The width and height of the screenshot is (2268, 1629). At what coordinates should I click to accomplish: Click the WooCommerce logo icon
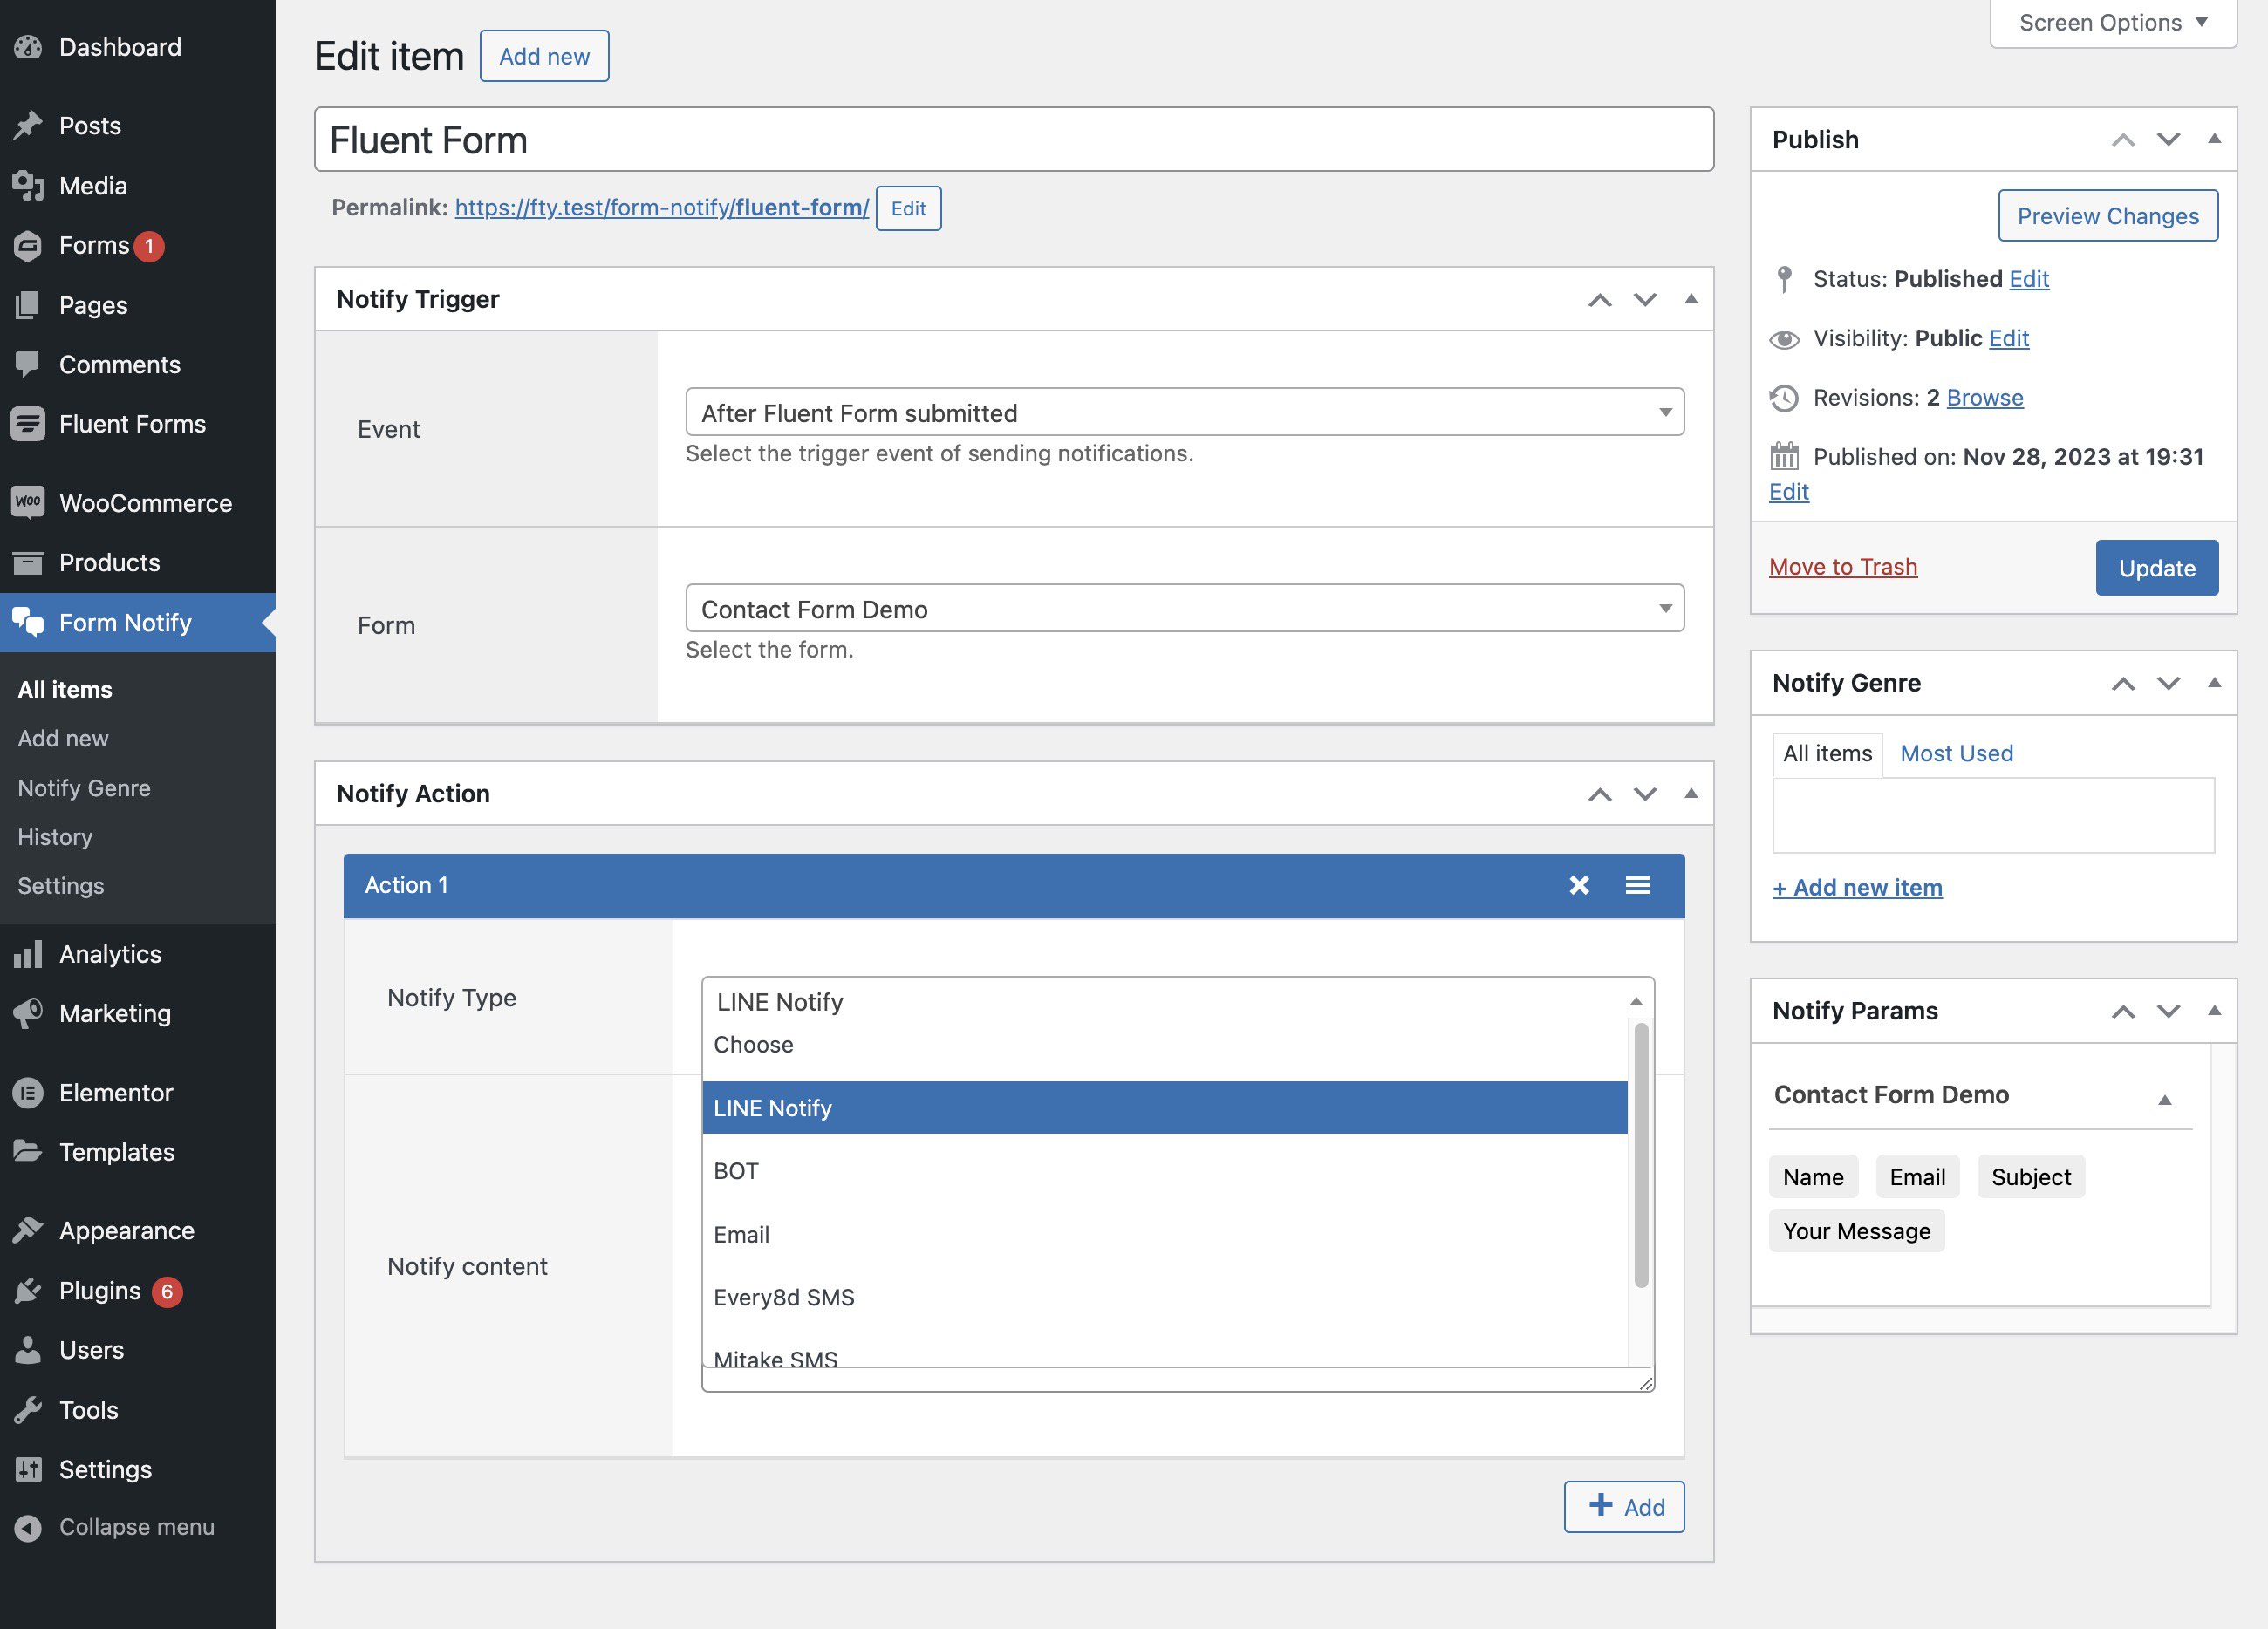click(28, 503)
